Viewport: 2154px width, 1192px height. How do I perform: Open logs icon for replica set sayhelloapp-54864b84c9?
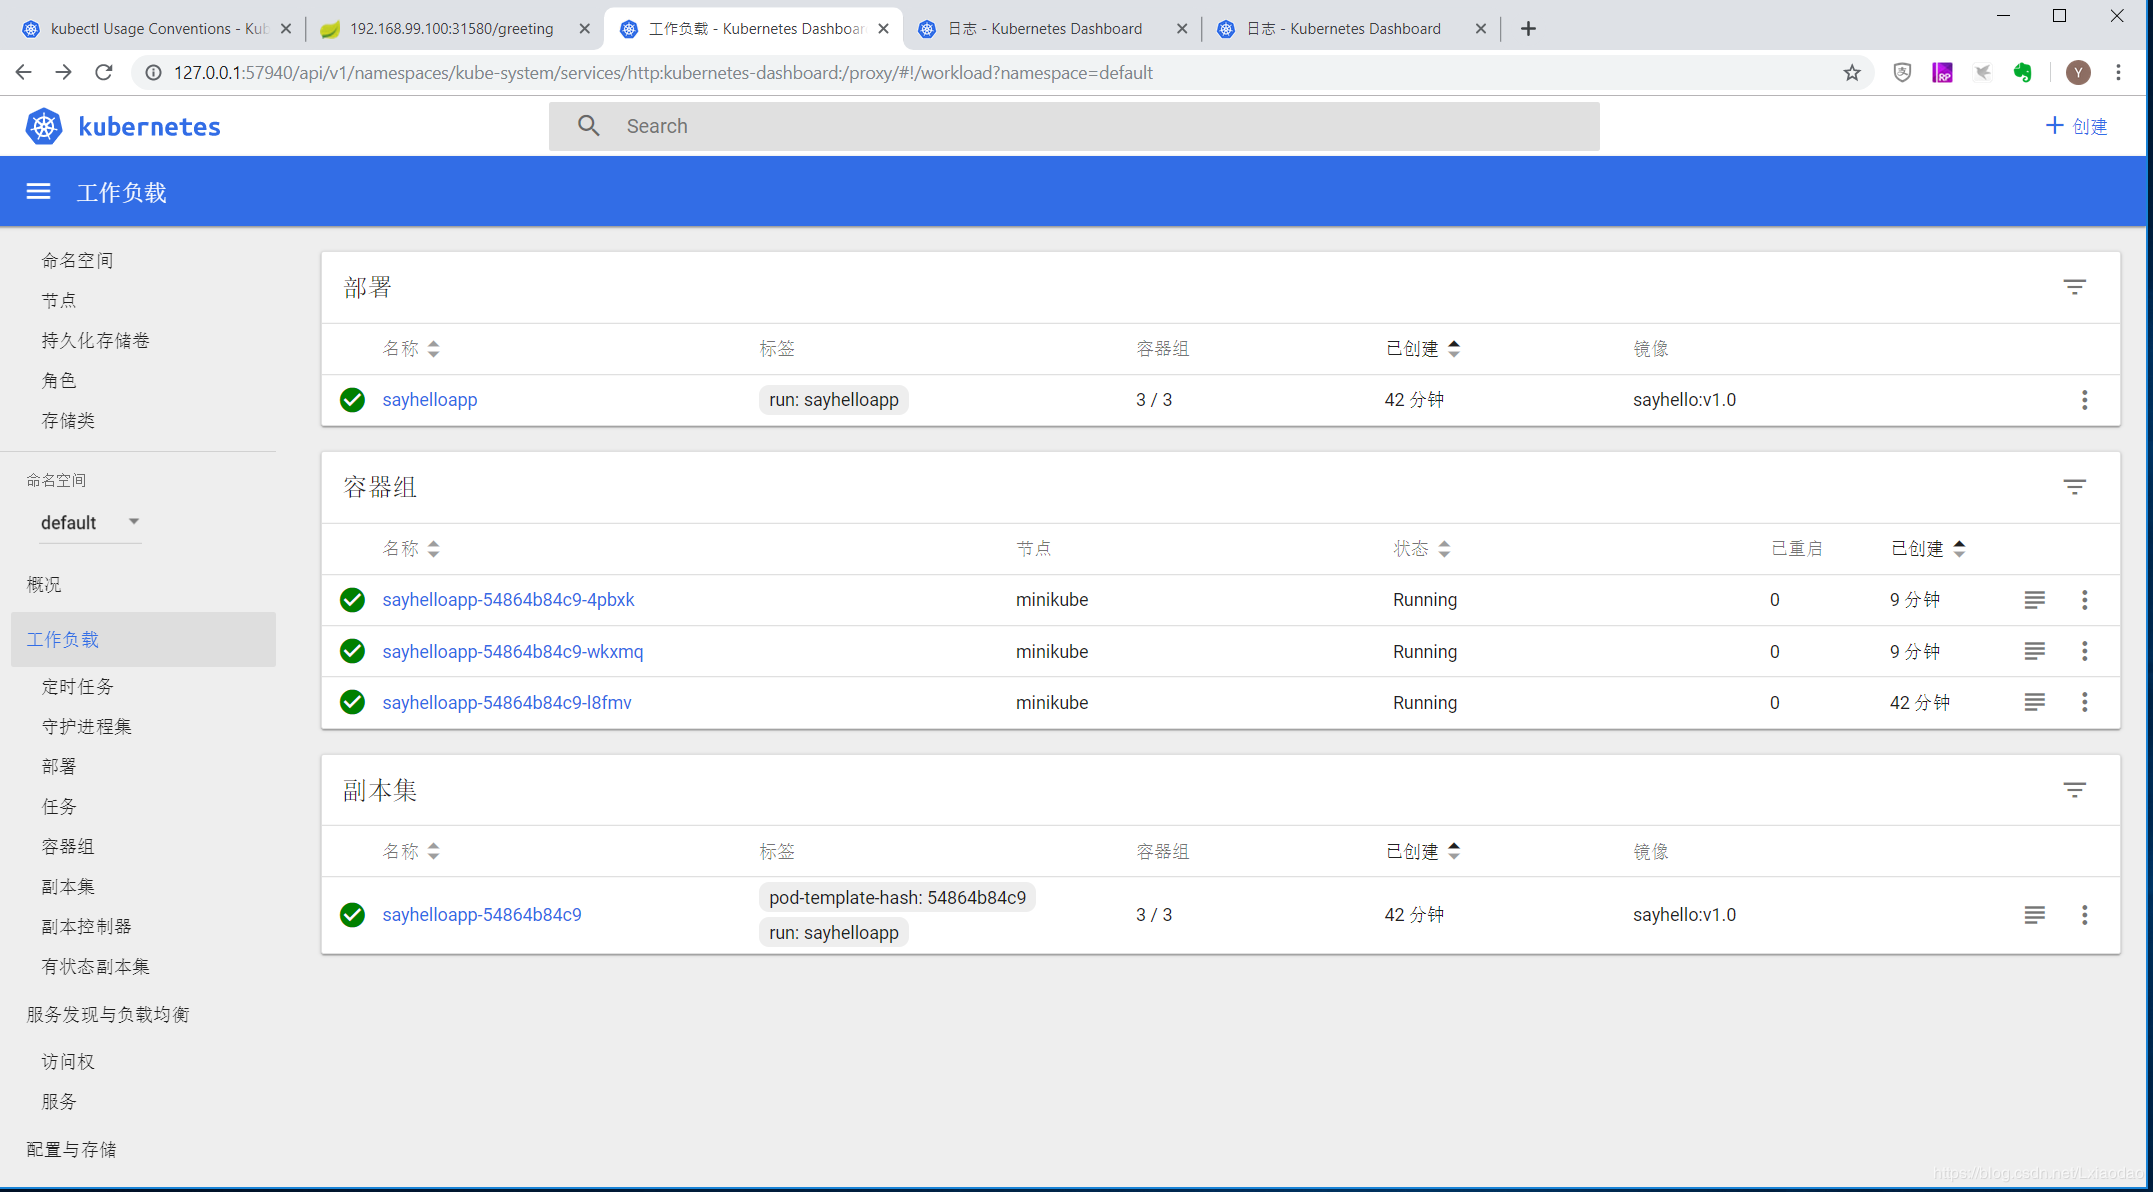click(2034, 915)
